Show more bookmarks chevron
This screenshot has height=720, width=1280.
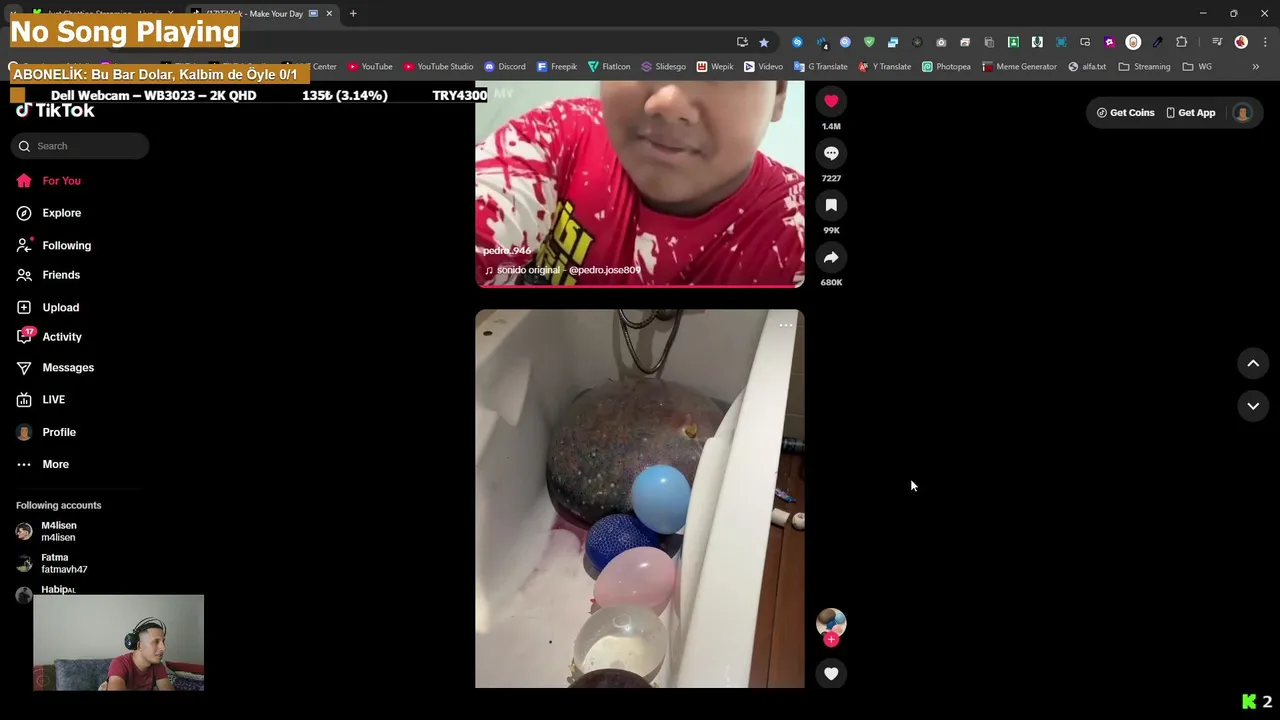(1256, 67)
